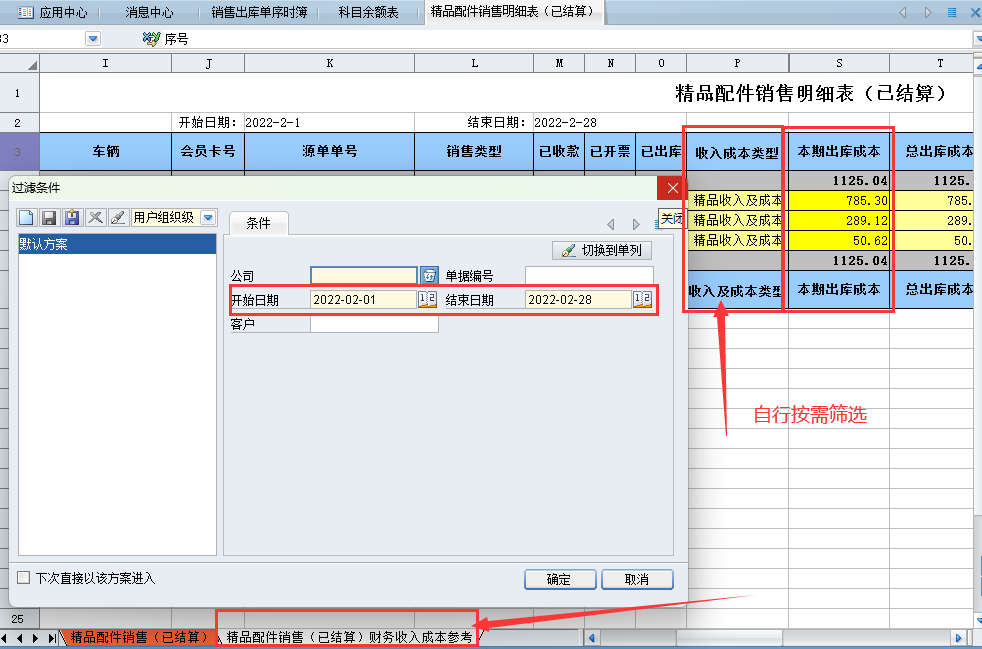This screenshot has height=649, width=982.
Task: Click the delete scheme X icon
Action: pos(95,217)
